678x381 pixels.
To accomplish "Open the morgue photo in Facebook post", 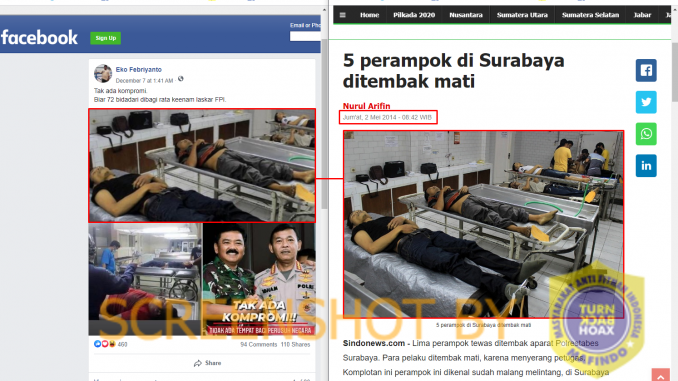I will (x=202, y=166).
